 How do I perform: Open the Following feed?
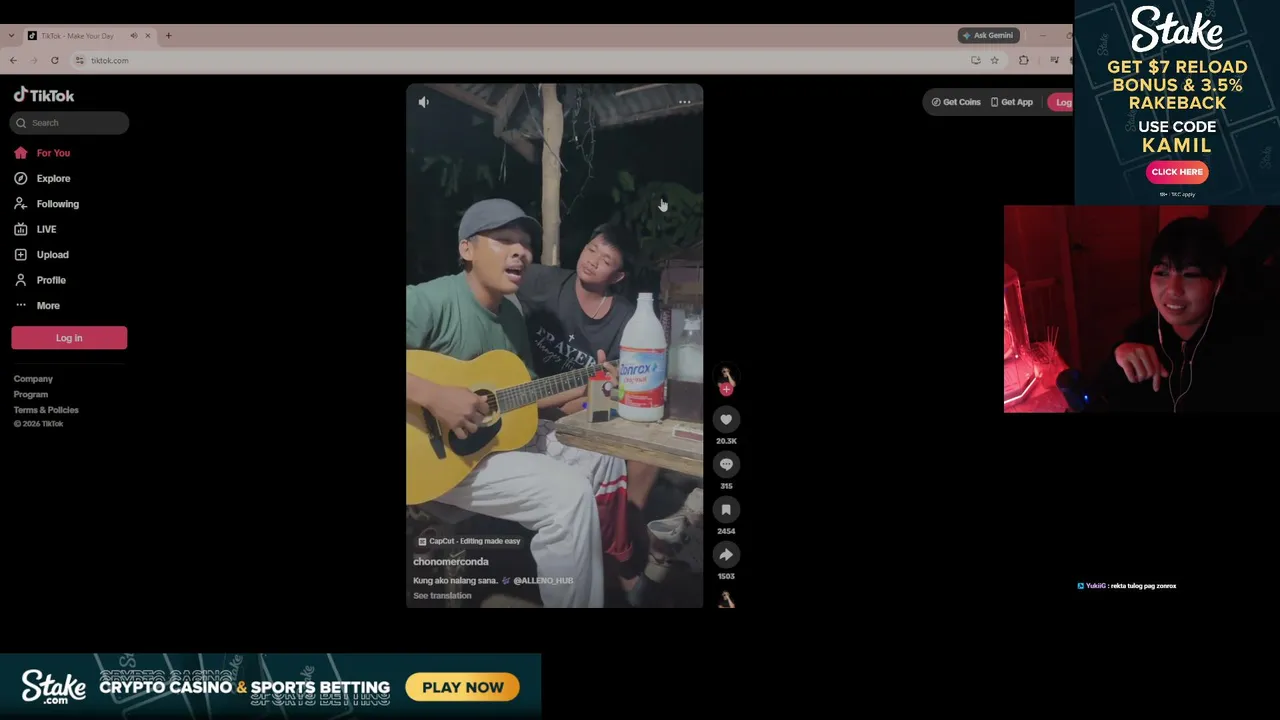coord(46,204)
